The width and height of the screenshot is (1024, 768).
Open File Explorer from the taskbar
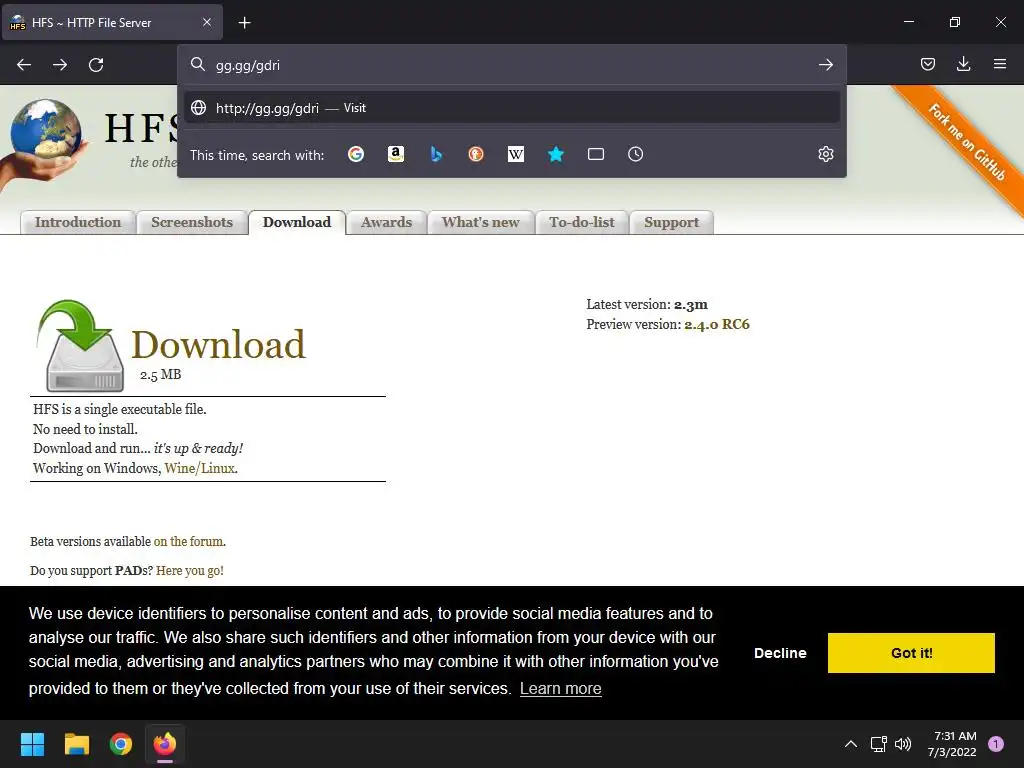[76, 744]
